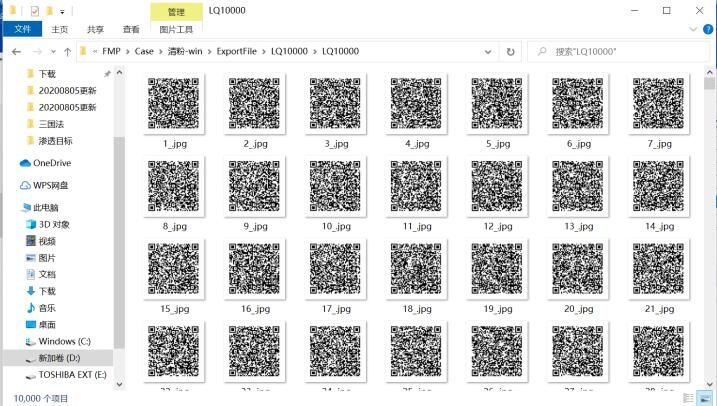
Task: Select the 16_jpg QR code thumbnail
Action: [254, 269]
